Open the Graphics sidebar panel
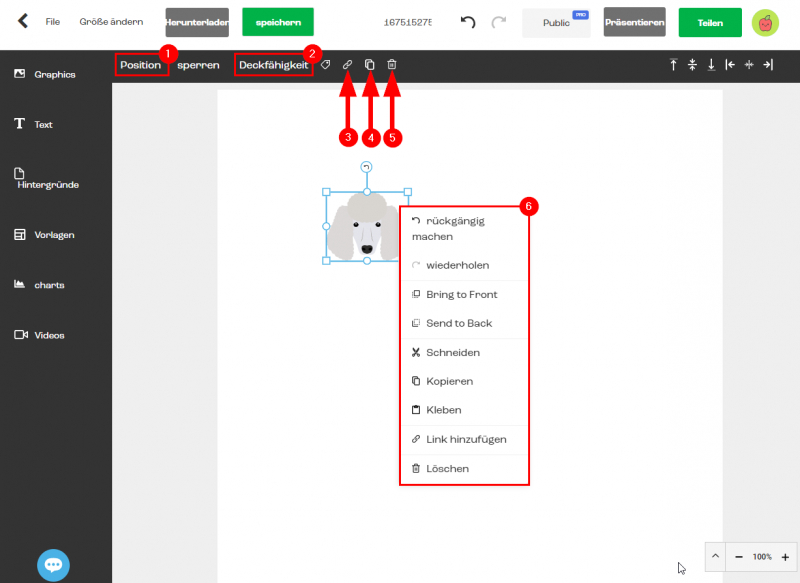 45,74
